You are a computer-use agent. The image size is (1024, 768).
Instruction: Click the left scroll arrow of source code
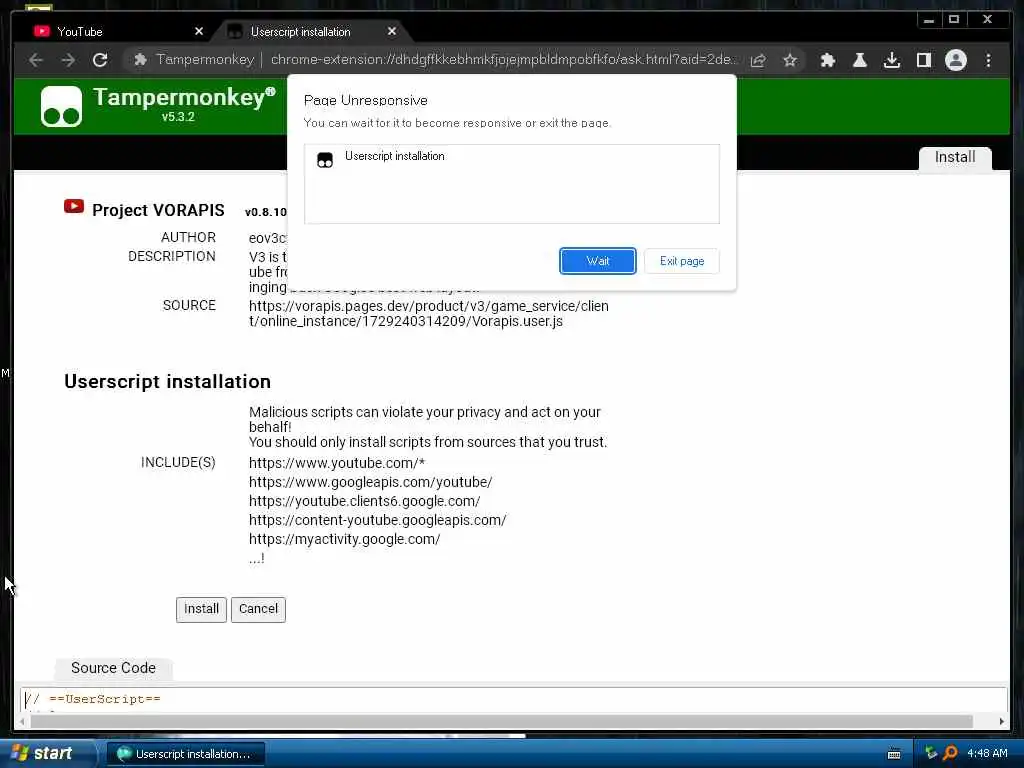coord(23,721)
